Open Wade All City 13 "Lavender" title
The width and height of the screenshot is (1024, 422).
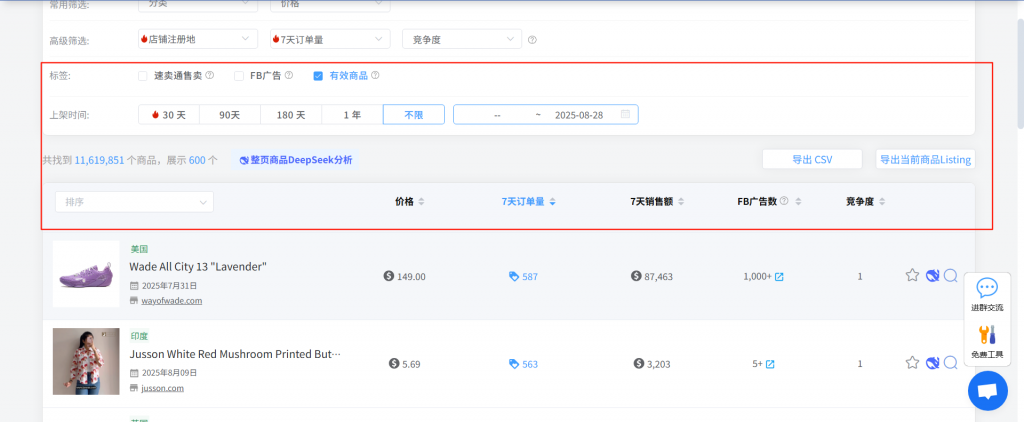point(198,267)
